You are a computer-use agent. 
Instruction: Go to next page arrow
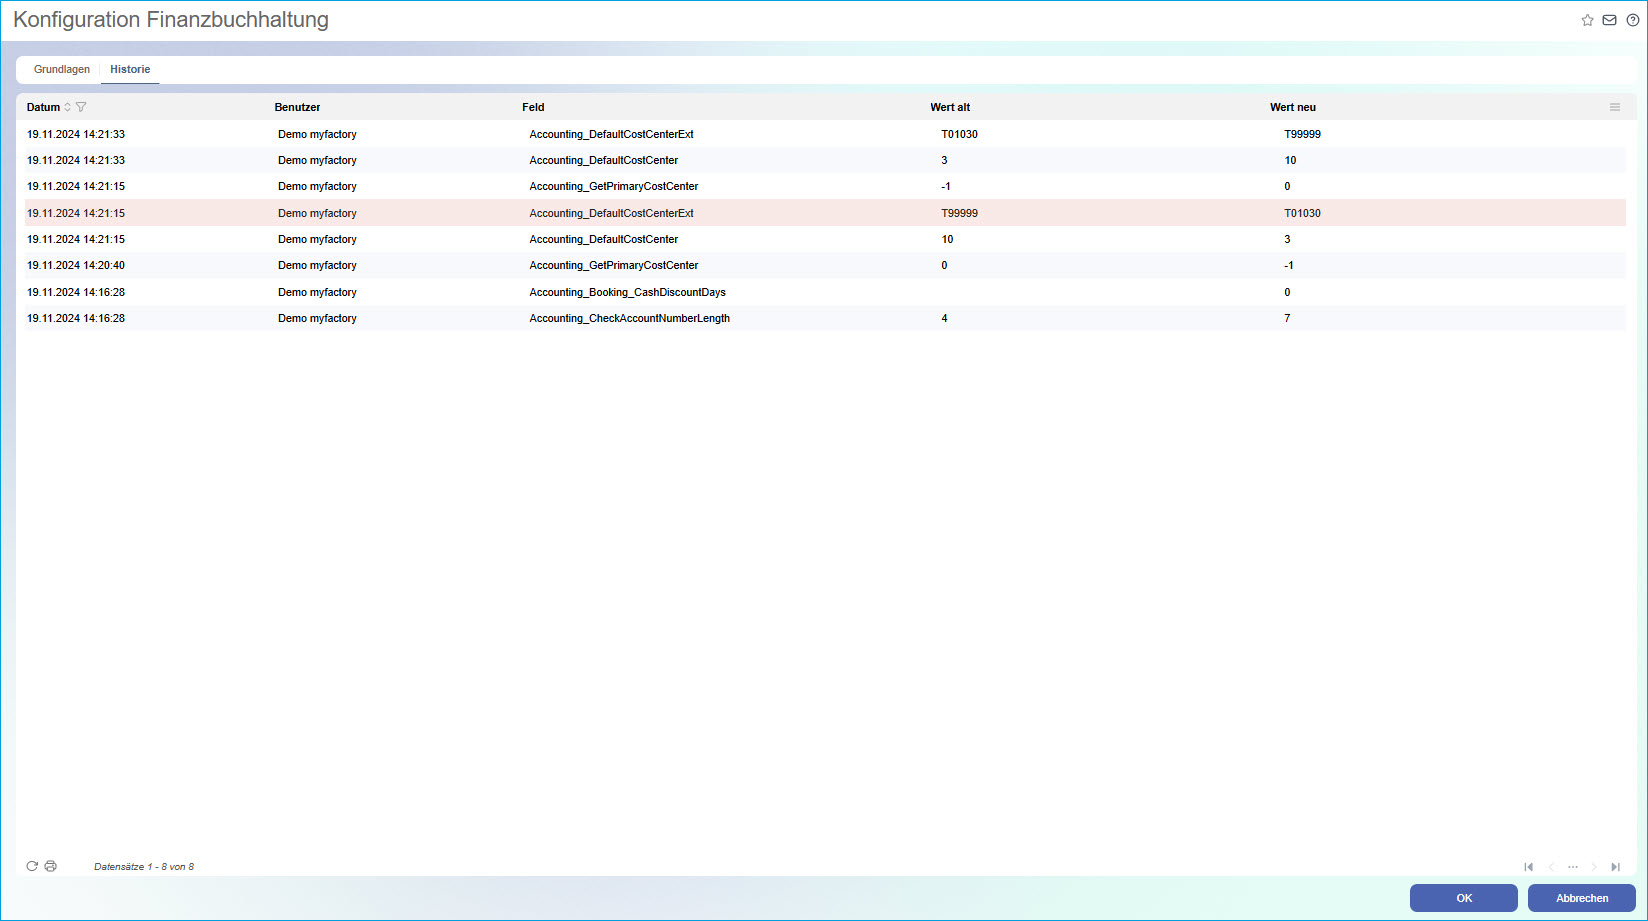pyautogui.click(x=1594, y=867)
